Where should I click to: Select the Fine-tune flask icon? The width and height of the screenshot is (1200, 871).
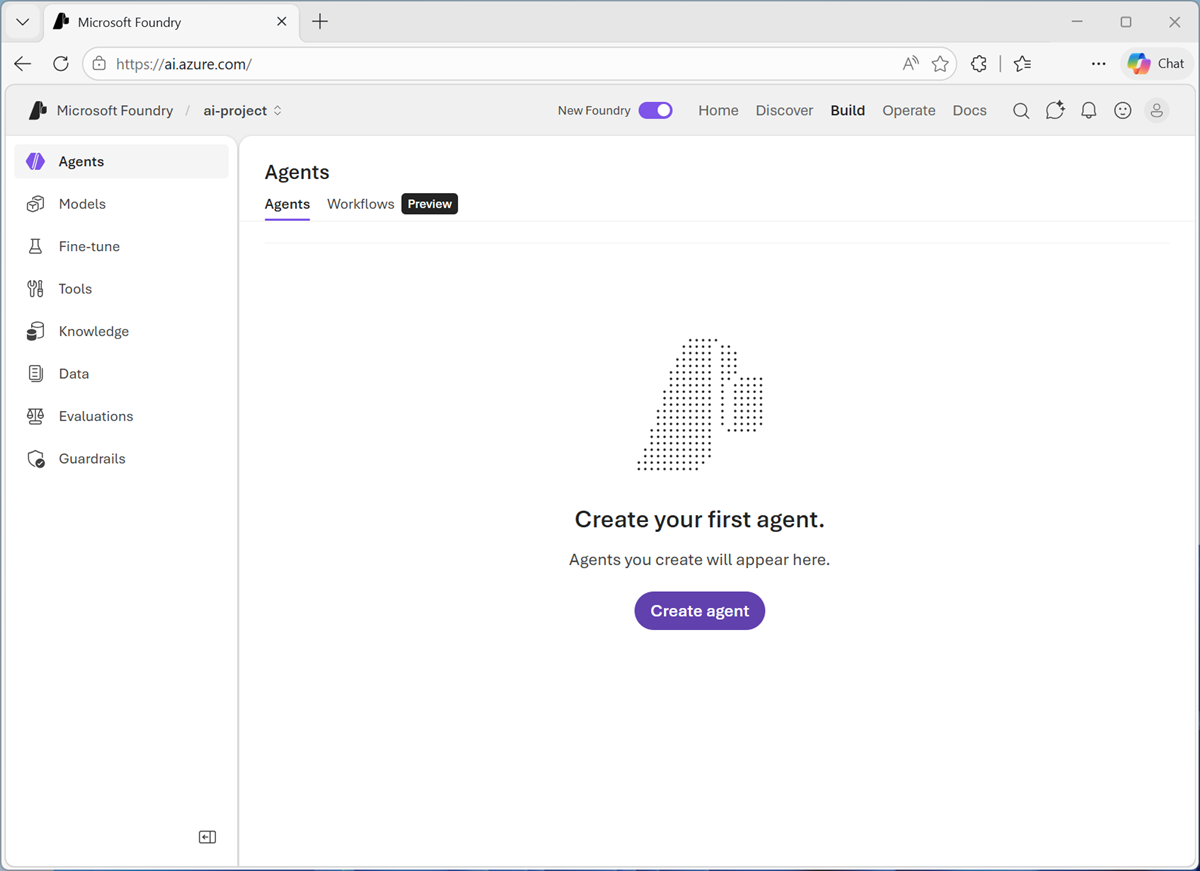coord(35,246)
